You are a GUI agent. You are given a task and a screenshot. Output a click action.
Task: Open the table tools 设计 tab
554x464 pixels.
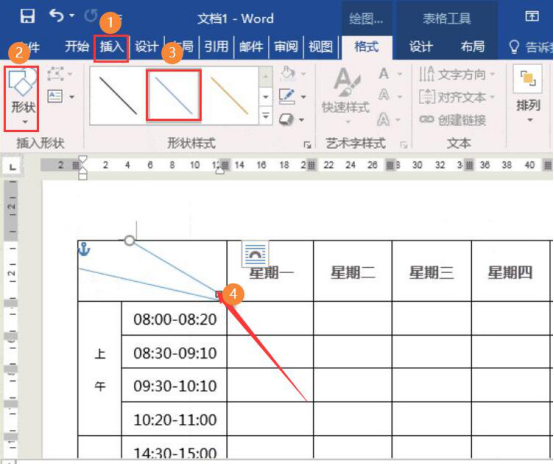(421, 47)
